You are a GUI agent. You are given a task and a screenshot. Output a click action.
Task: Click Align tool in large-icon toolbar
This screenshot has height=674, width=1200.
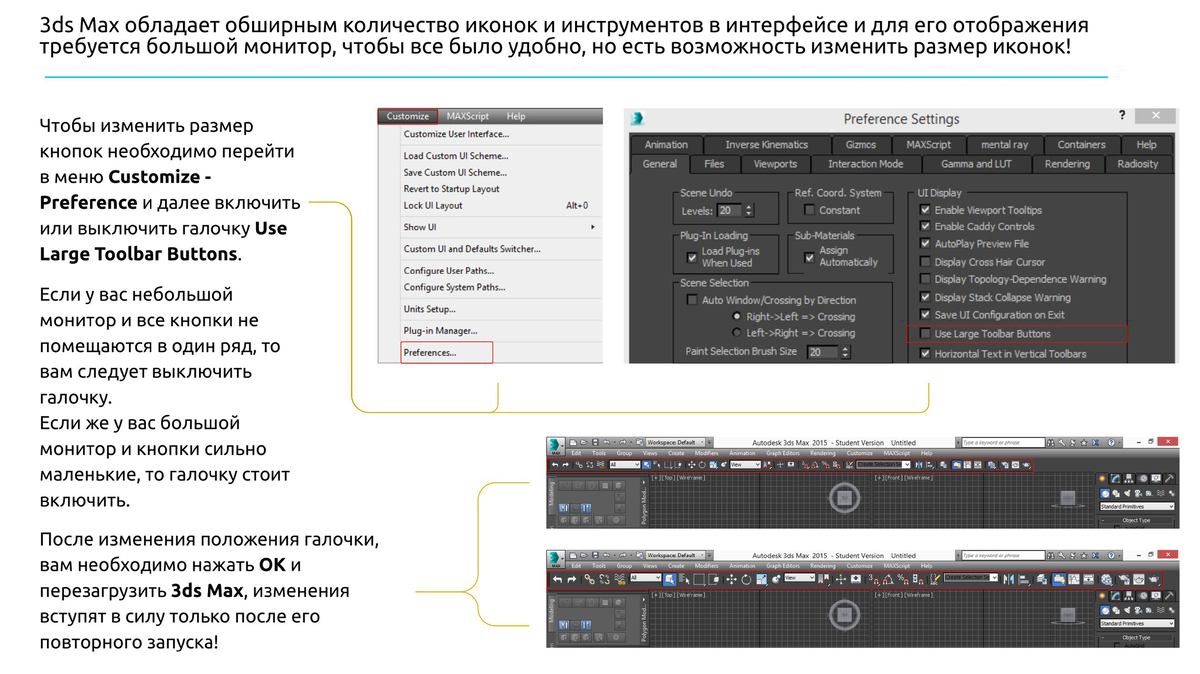tap(1024, 579)
